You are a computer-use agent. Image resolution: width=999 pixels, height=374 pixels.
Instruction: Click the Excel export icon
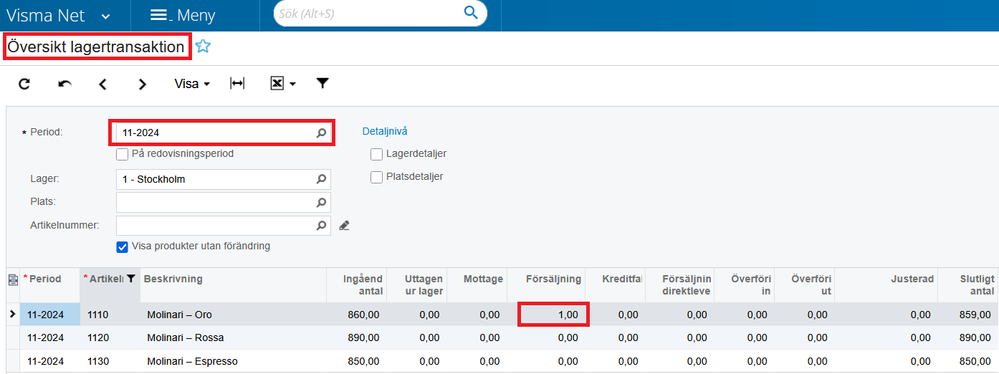277,83
